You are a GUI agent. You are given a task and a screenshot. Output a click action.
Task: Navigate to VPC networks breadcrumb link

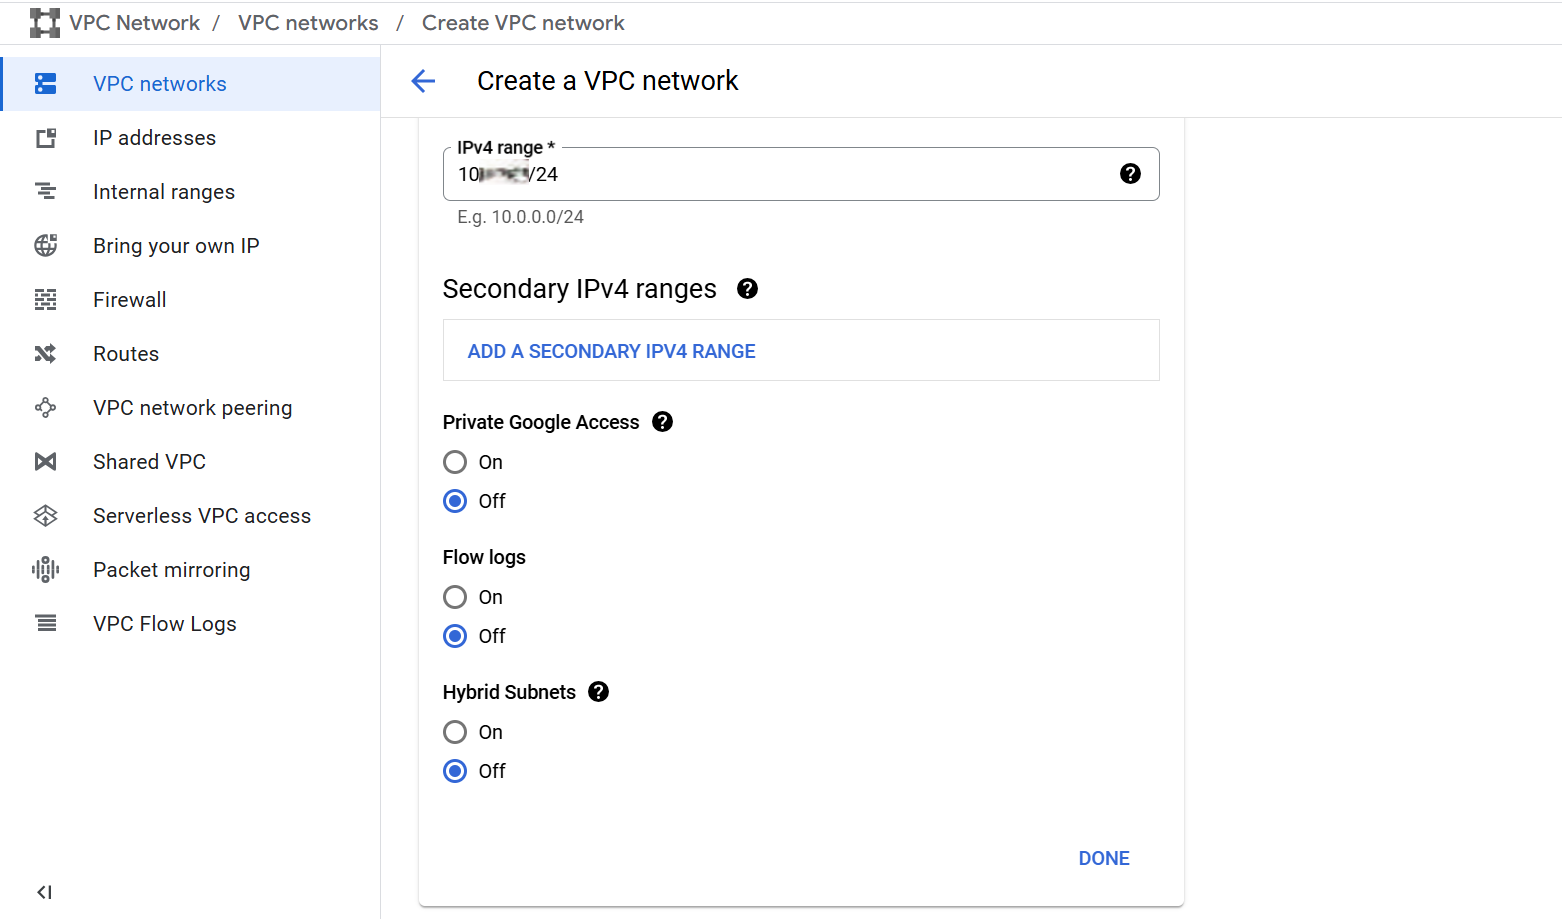tap(308, 23)
